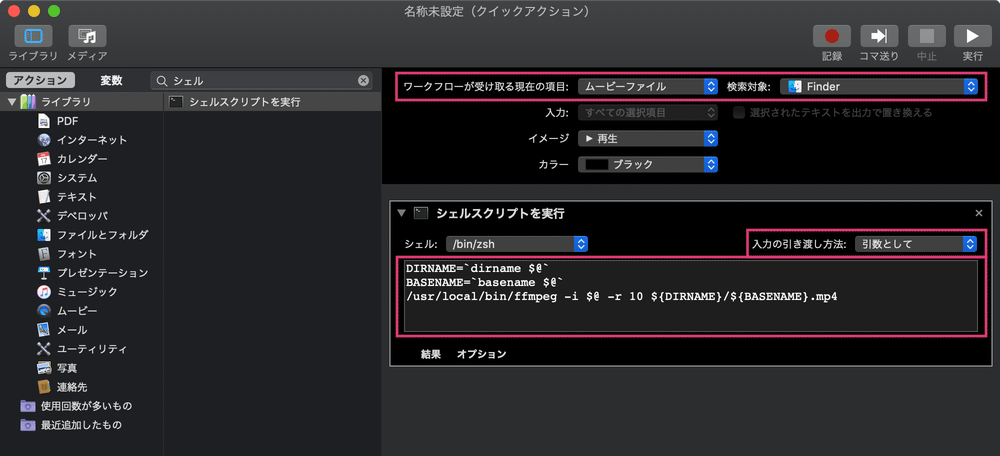
Task: Select the ムービー category icon
Action: [43, 311]
